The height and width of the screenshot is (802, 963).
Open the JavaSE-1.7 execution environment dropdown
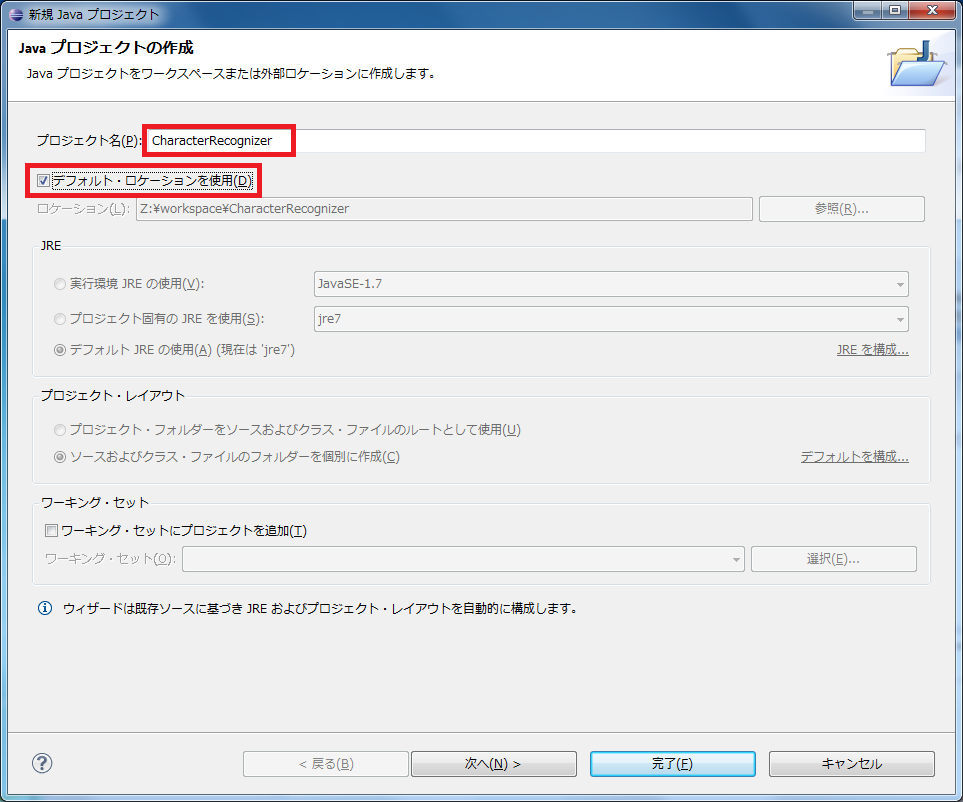coord(610,284)
